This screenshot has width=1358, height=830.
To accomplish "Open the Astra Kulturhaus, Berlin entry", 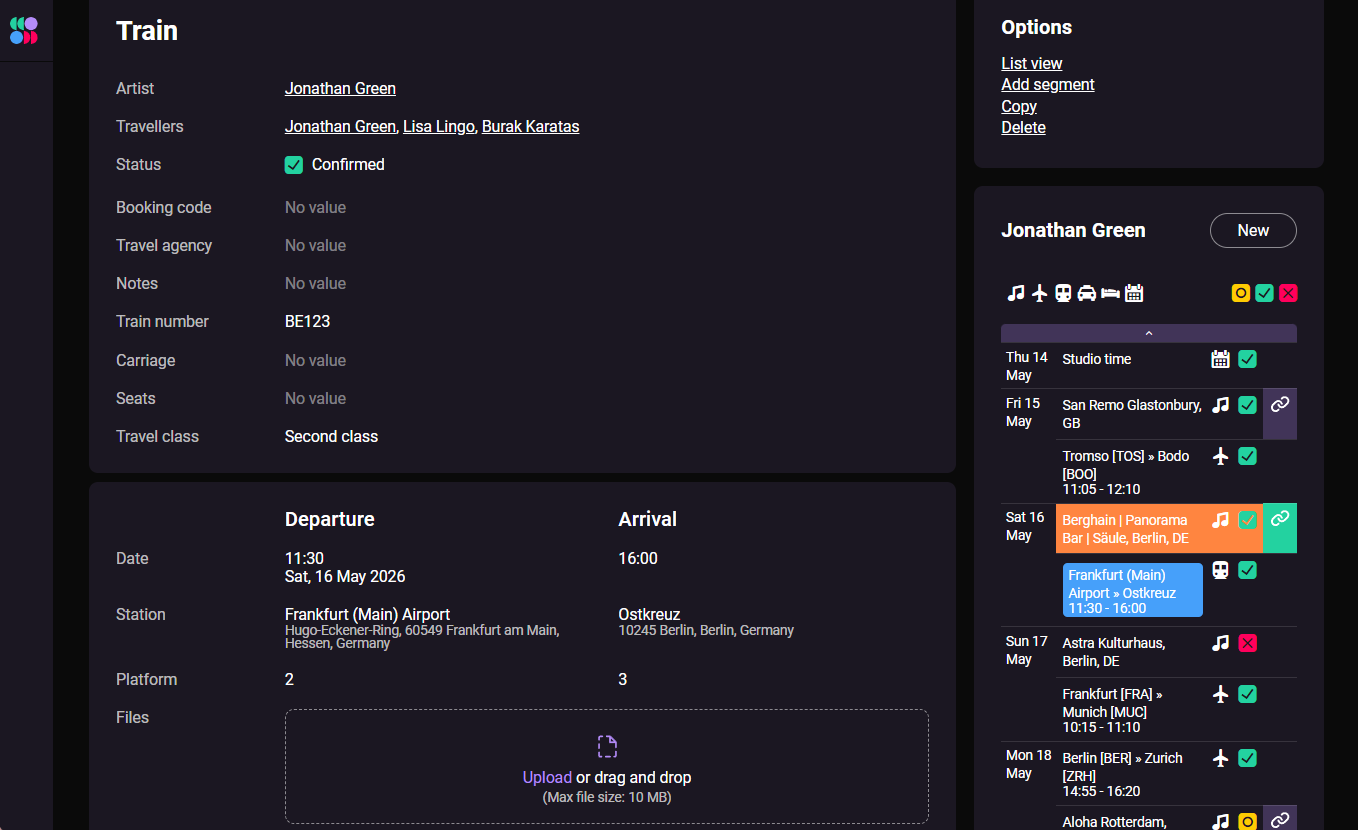I will [1114, 652].
